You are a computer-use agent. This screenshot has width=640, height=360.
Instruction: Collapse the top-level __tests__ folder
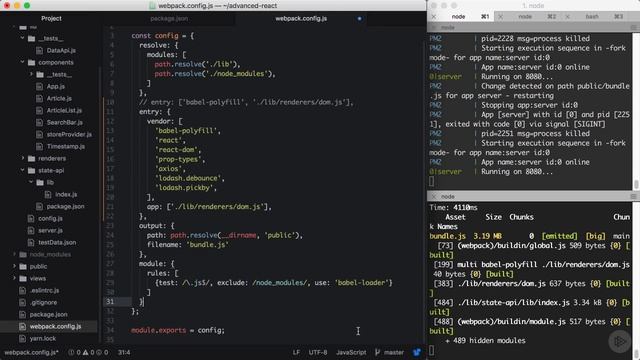[22, 38]
